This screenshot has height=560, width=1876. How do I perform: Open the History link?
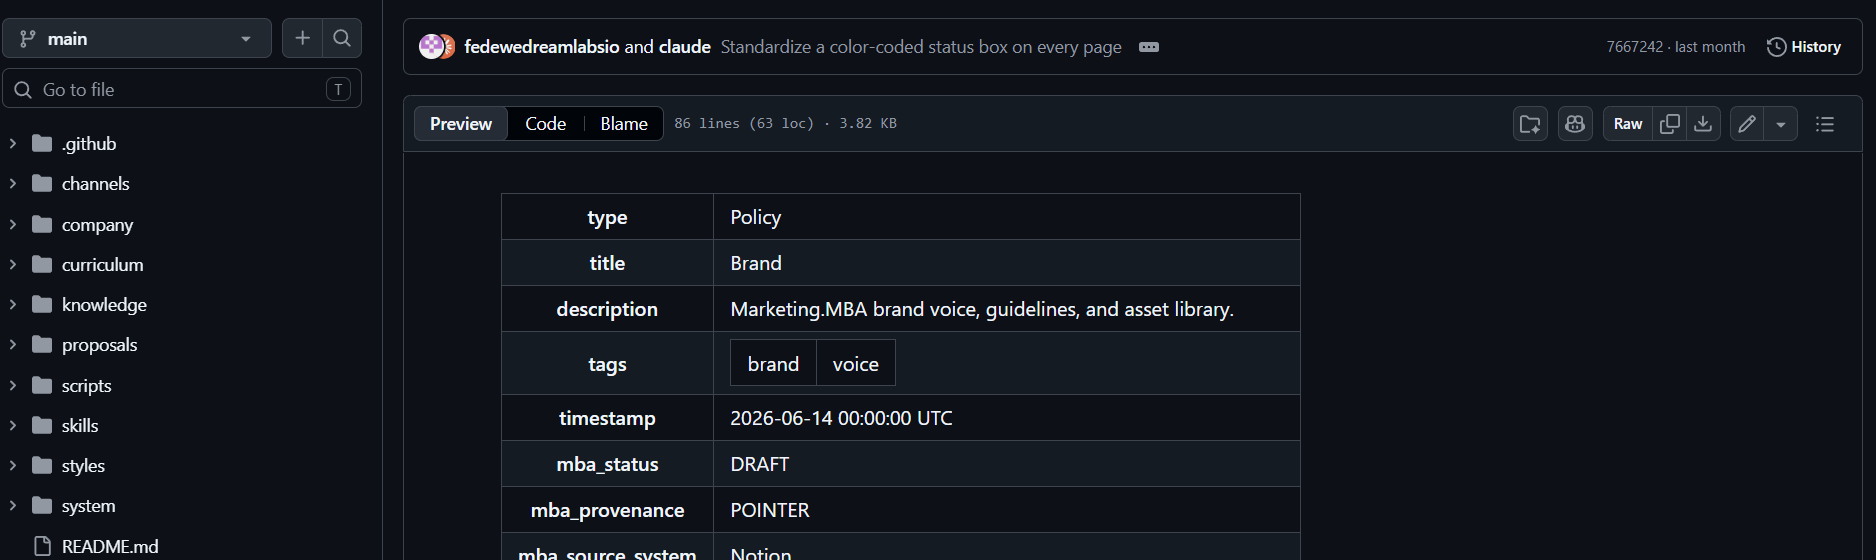(1804, 47)
